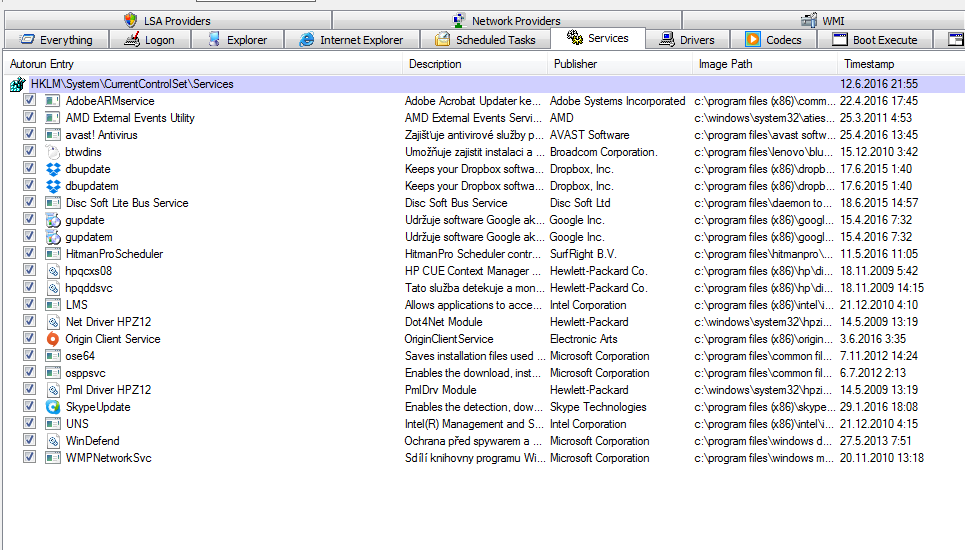
Task: Open the Boot Execute tab
Action: pos(875,40)
